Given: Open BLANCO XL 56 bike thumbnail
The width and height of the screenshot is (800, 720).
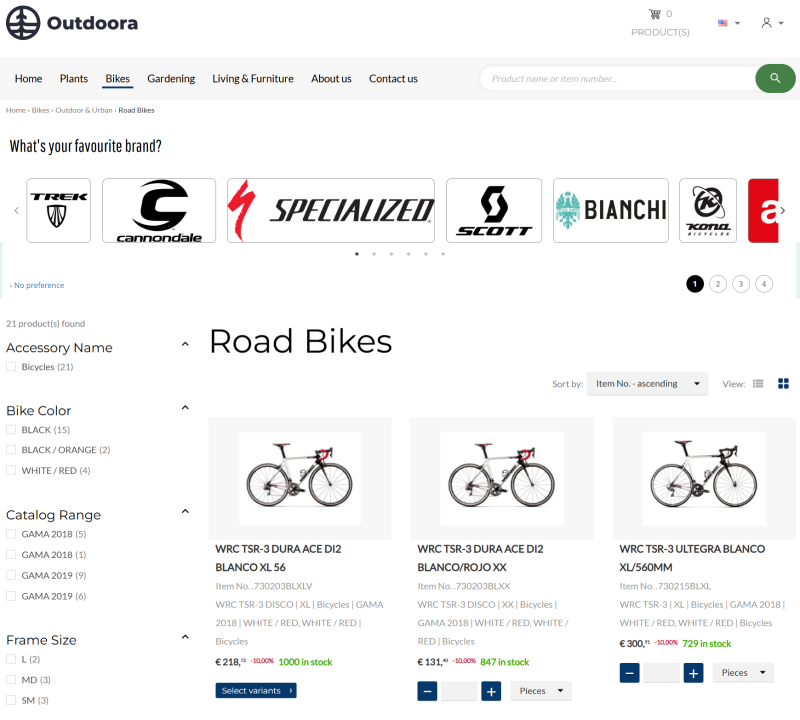Looking at the screenshot, I should [x=300, y=478].
